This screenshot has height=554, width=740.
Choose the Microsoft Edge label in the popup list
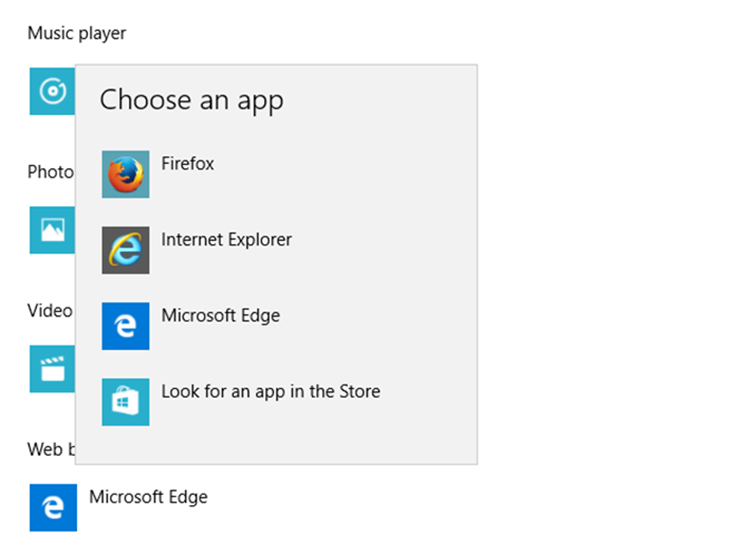point(220,316)
